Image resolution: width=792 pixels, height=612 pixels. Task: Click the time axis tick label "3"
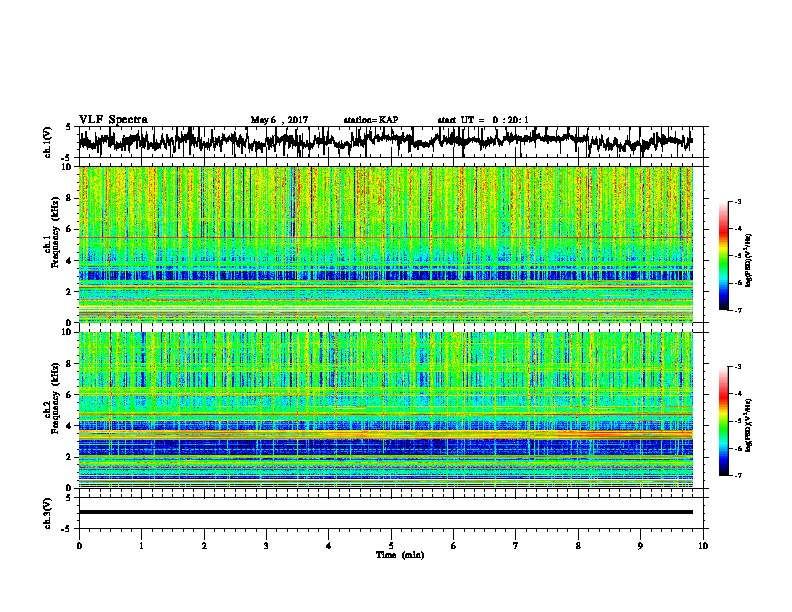pos(266,546)
